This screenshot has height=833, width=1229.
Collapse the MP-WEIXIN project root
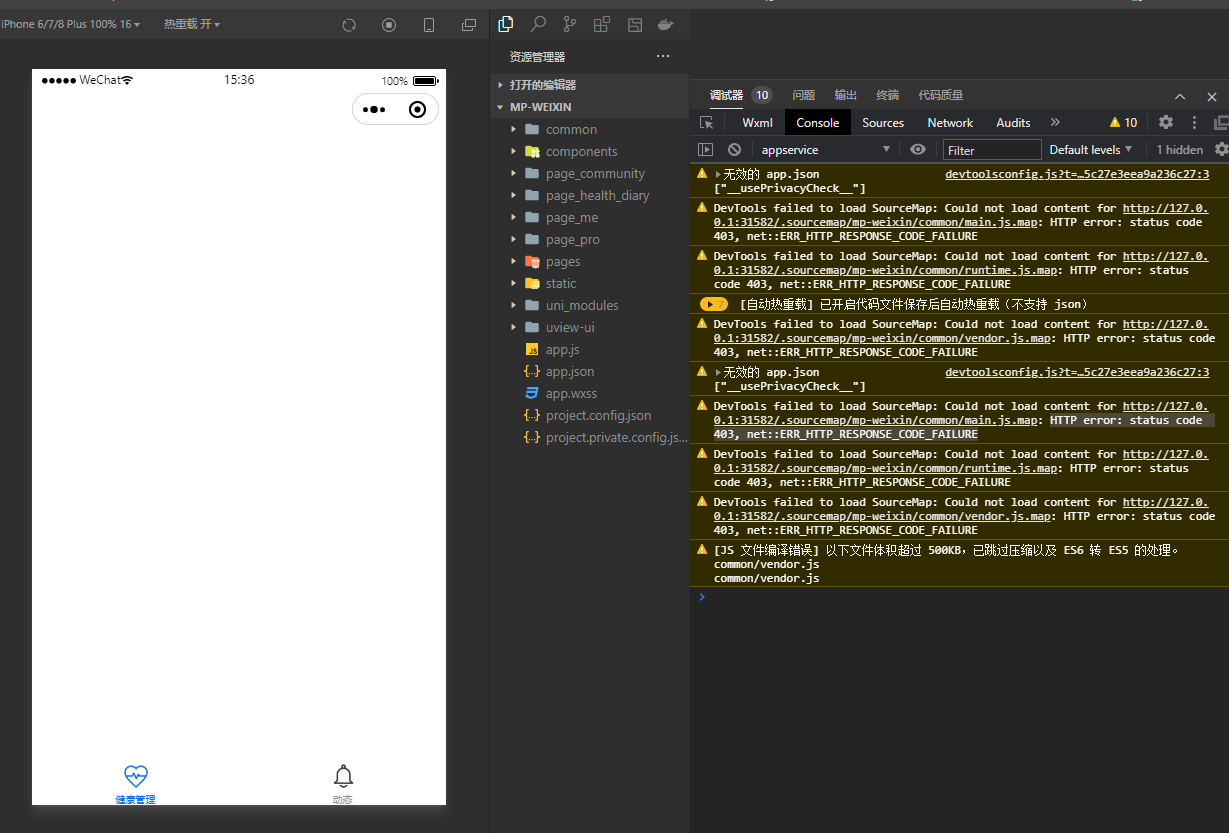(590, 107)
